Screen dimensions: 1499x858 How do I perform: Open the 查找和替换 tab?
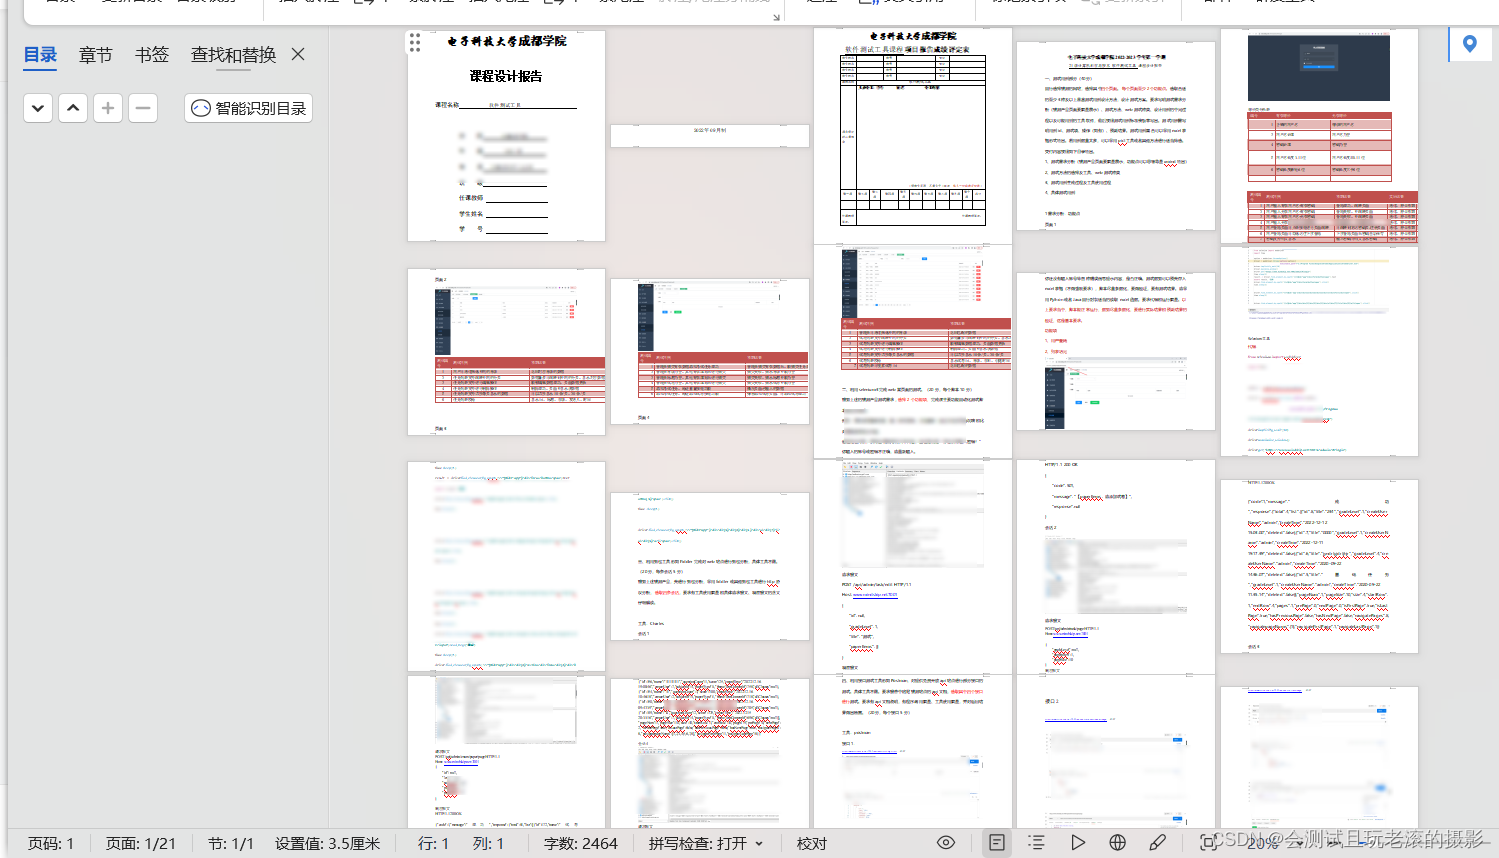[233, 55]
